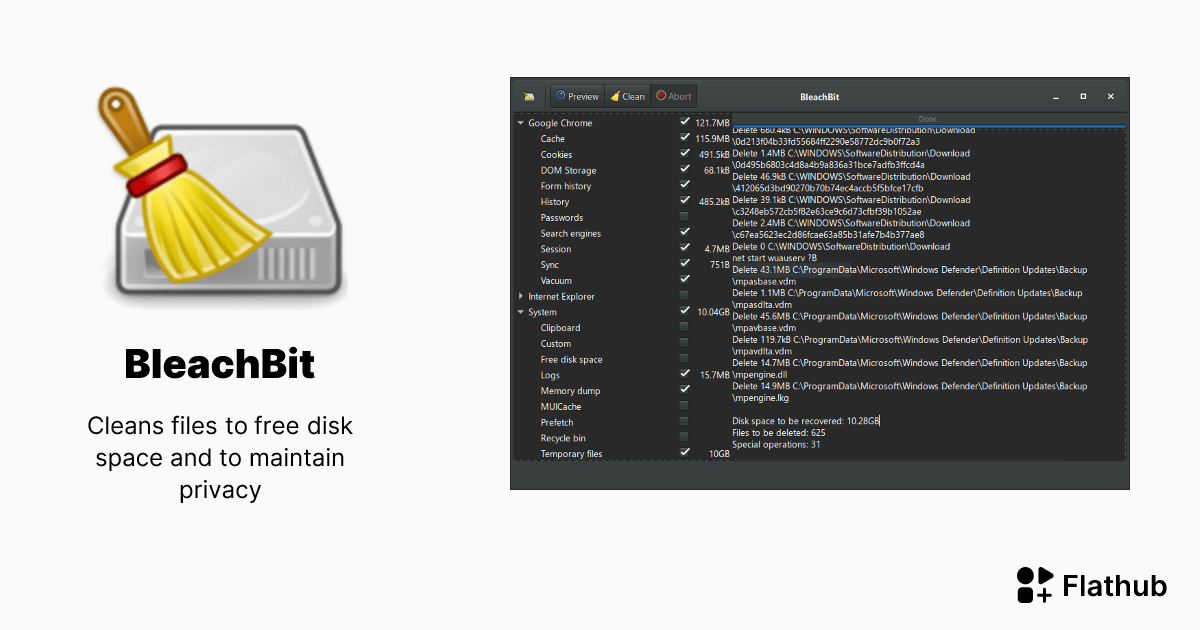Viewport: 1200px width, 630px height.
Task: Collapse the Google Chrome section
Action: click(520, 122)
